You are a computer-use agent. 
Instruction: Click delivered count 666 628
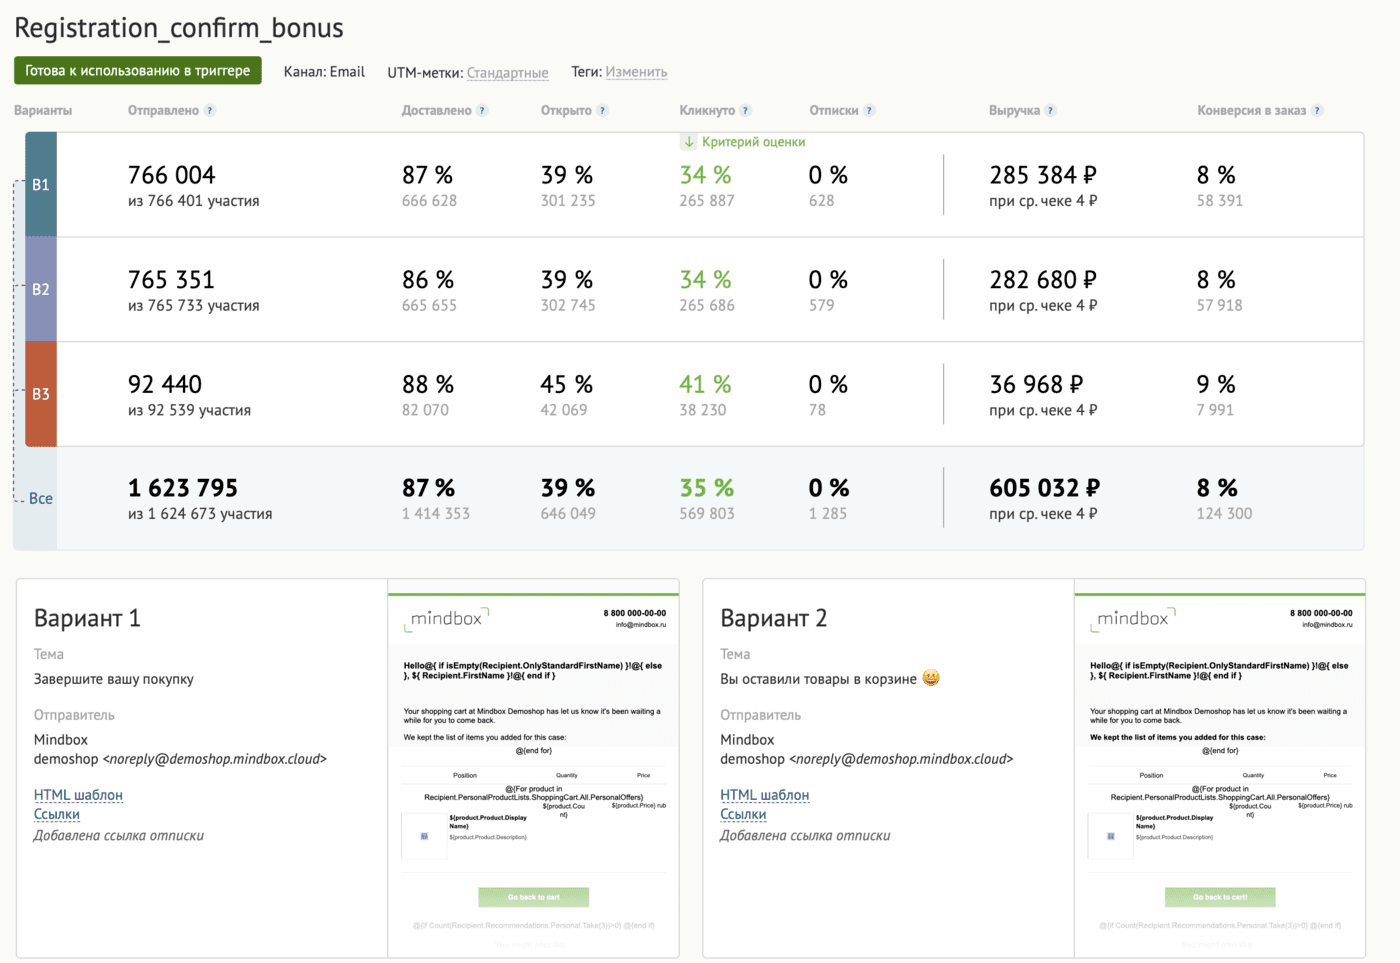click(x=429, y=201)
